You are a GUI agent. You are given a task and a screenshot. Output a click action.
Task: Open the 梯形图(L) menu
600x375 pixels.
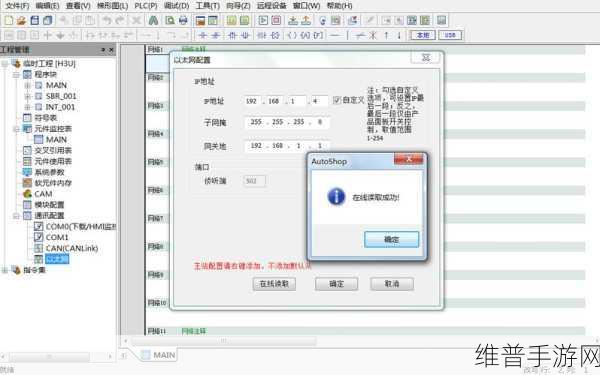click(112, 6)
